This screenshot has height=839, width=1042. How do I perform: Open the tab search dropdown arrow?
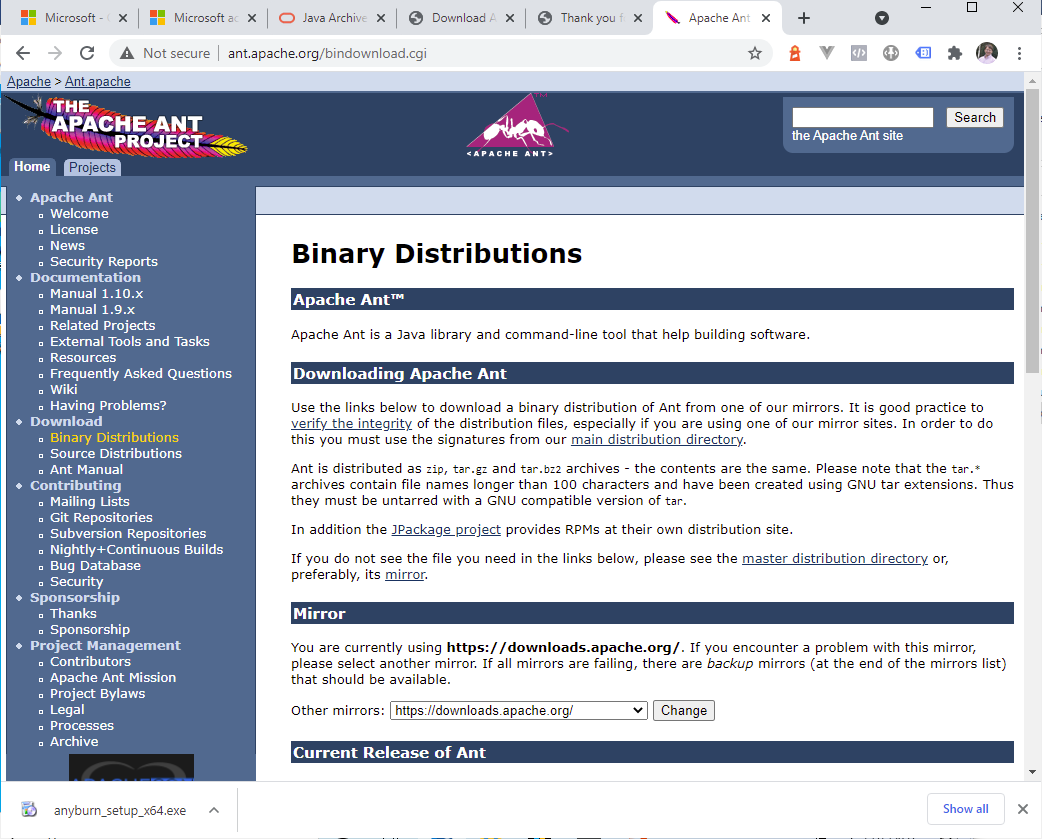coord(882,18)
